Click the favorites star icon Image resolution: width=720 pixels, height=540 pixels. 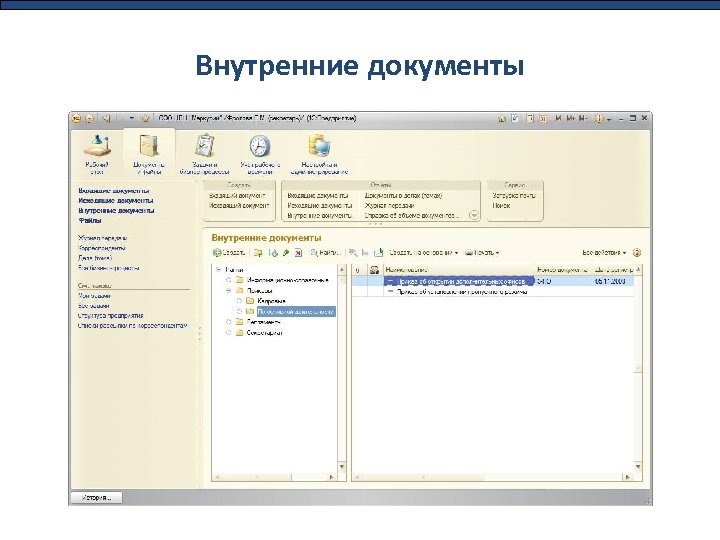[x=145, y=118]
